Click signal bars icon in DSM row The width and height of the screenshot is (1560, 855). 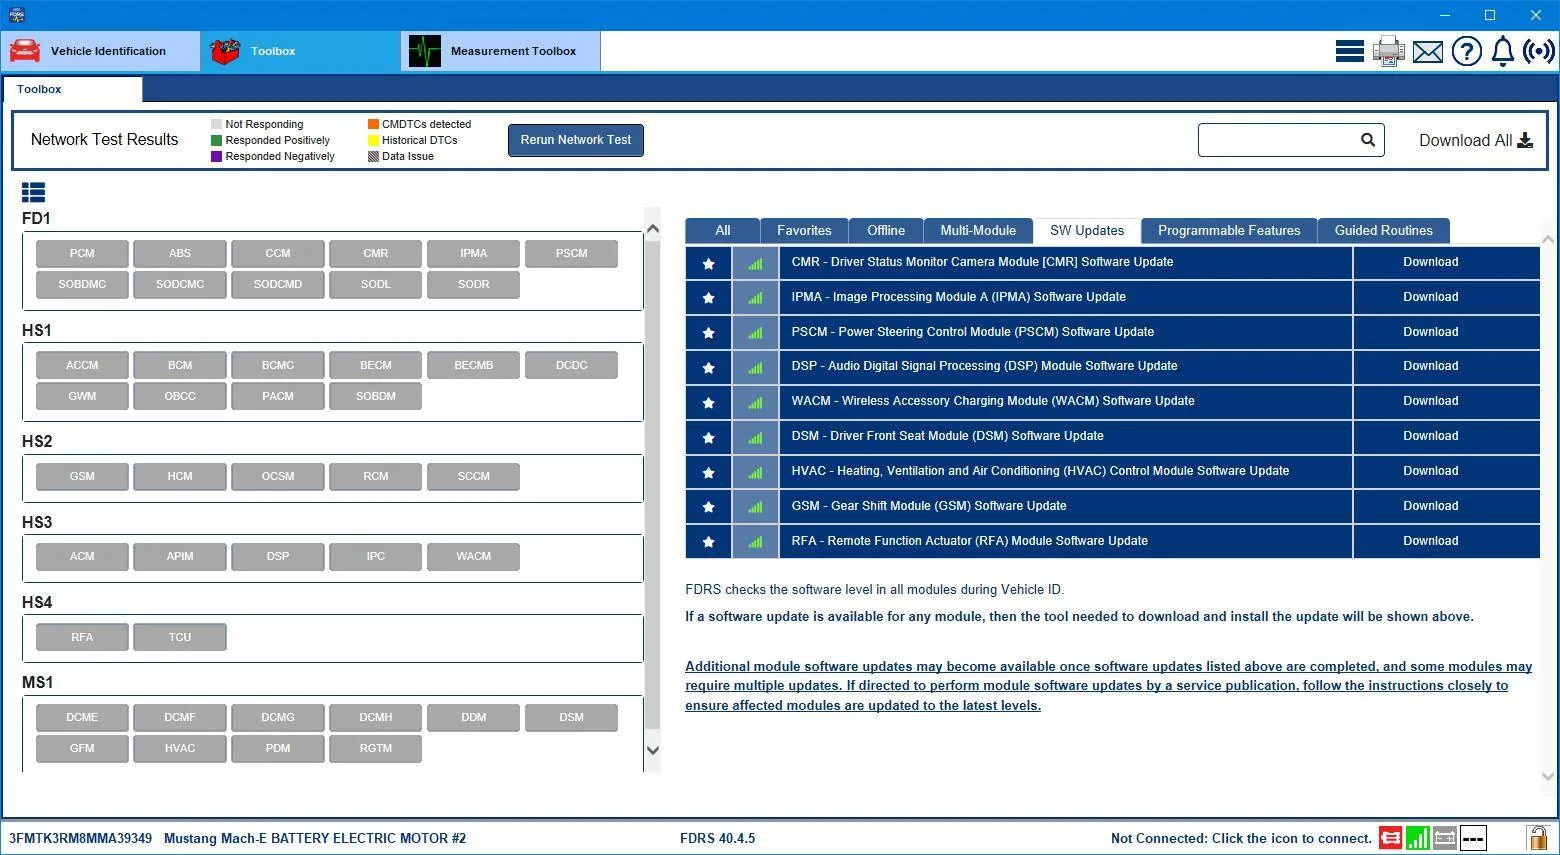tap(755, 437)
